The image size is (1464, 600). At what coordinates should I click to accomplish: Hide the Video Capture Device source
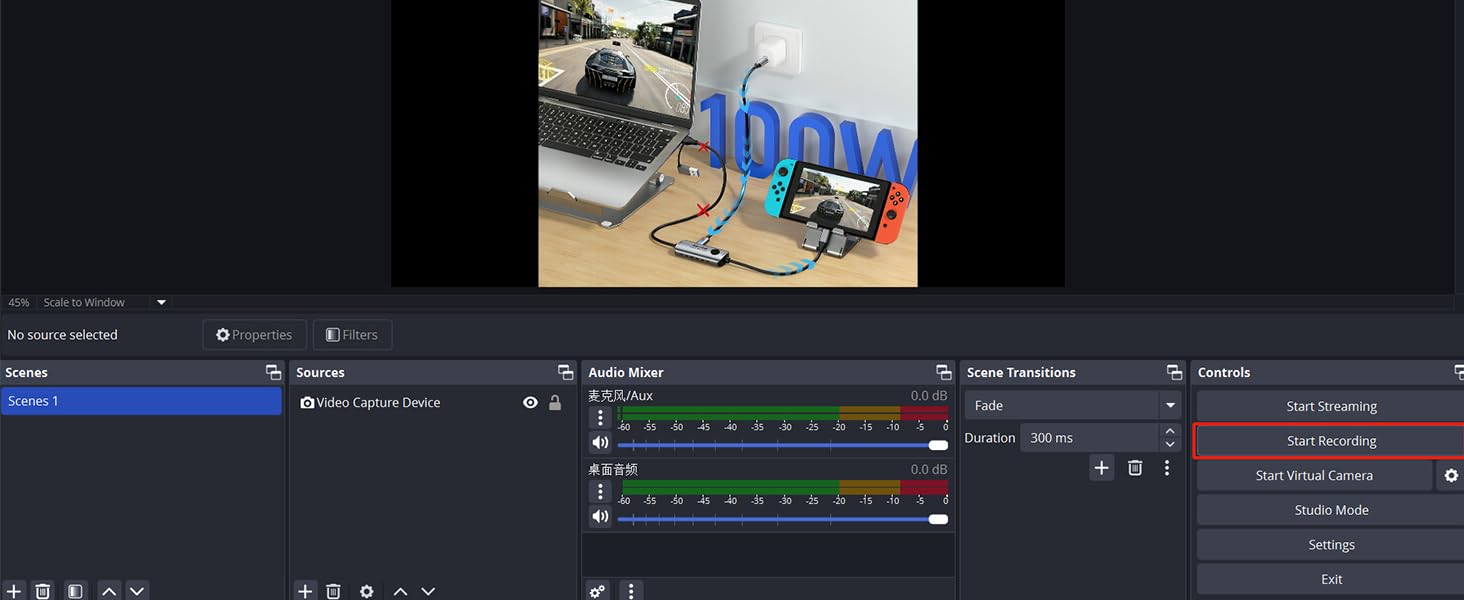[x=530, y=403]
